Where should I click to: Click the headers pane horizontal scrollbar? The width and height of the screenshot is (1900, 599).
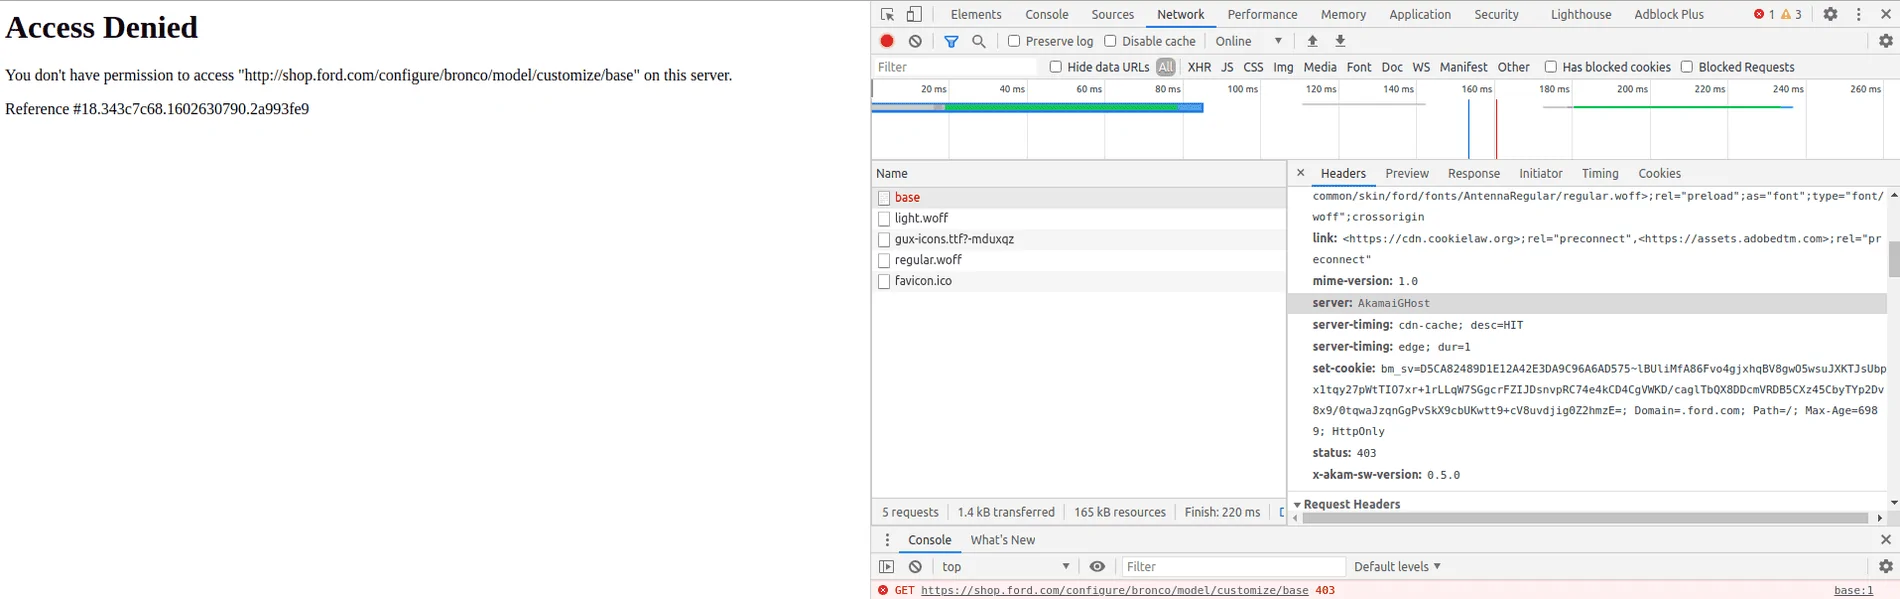point(1585,518)
